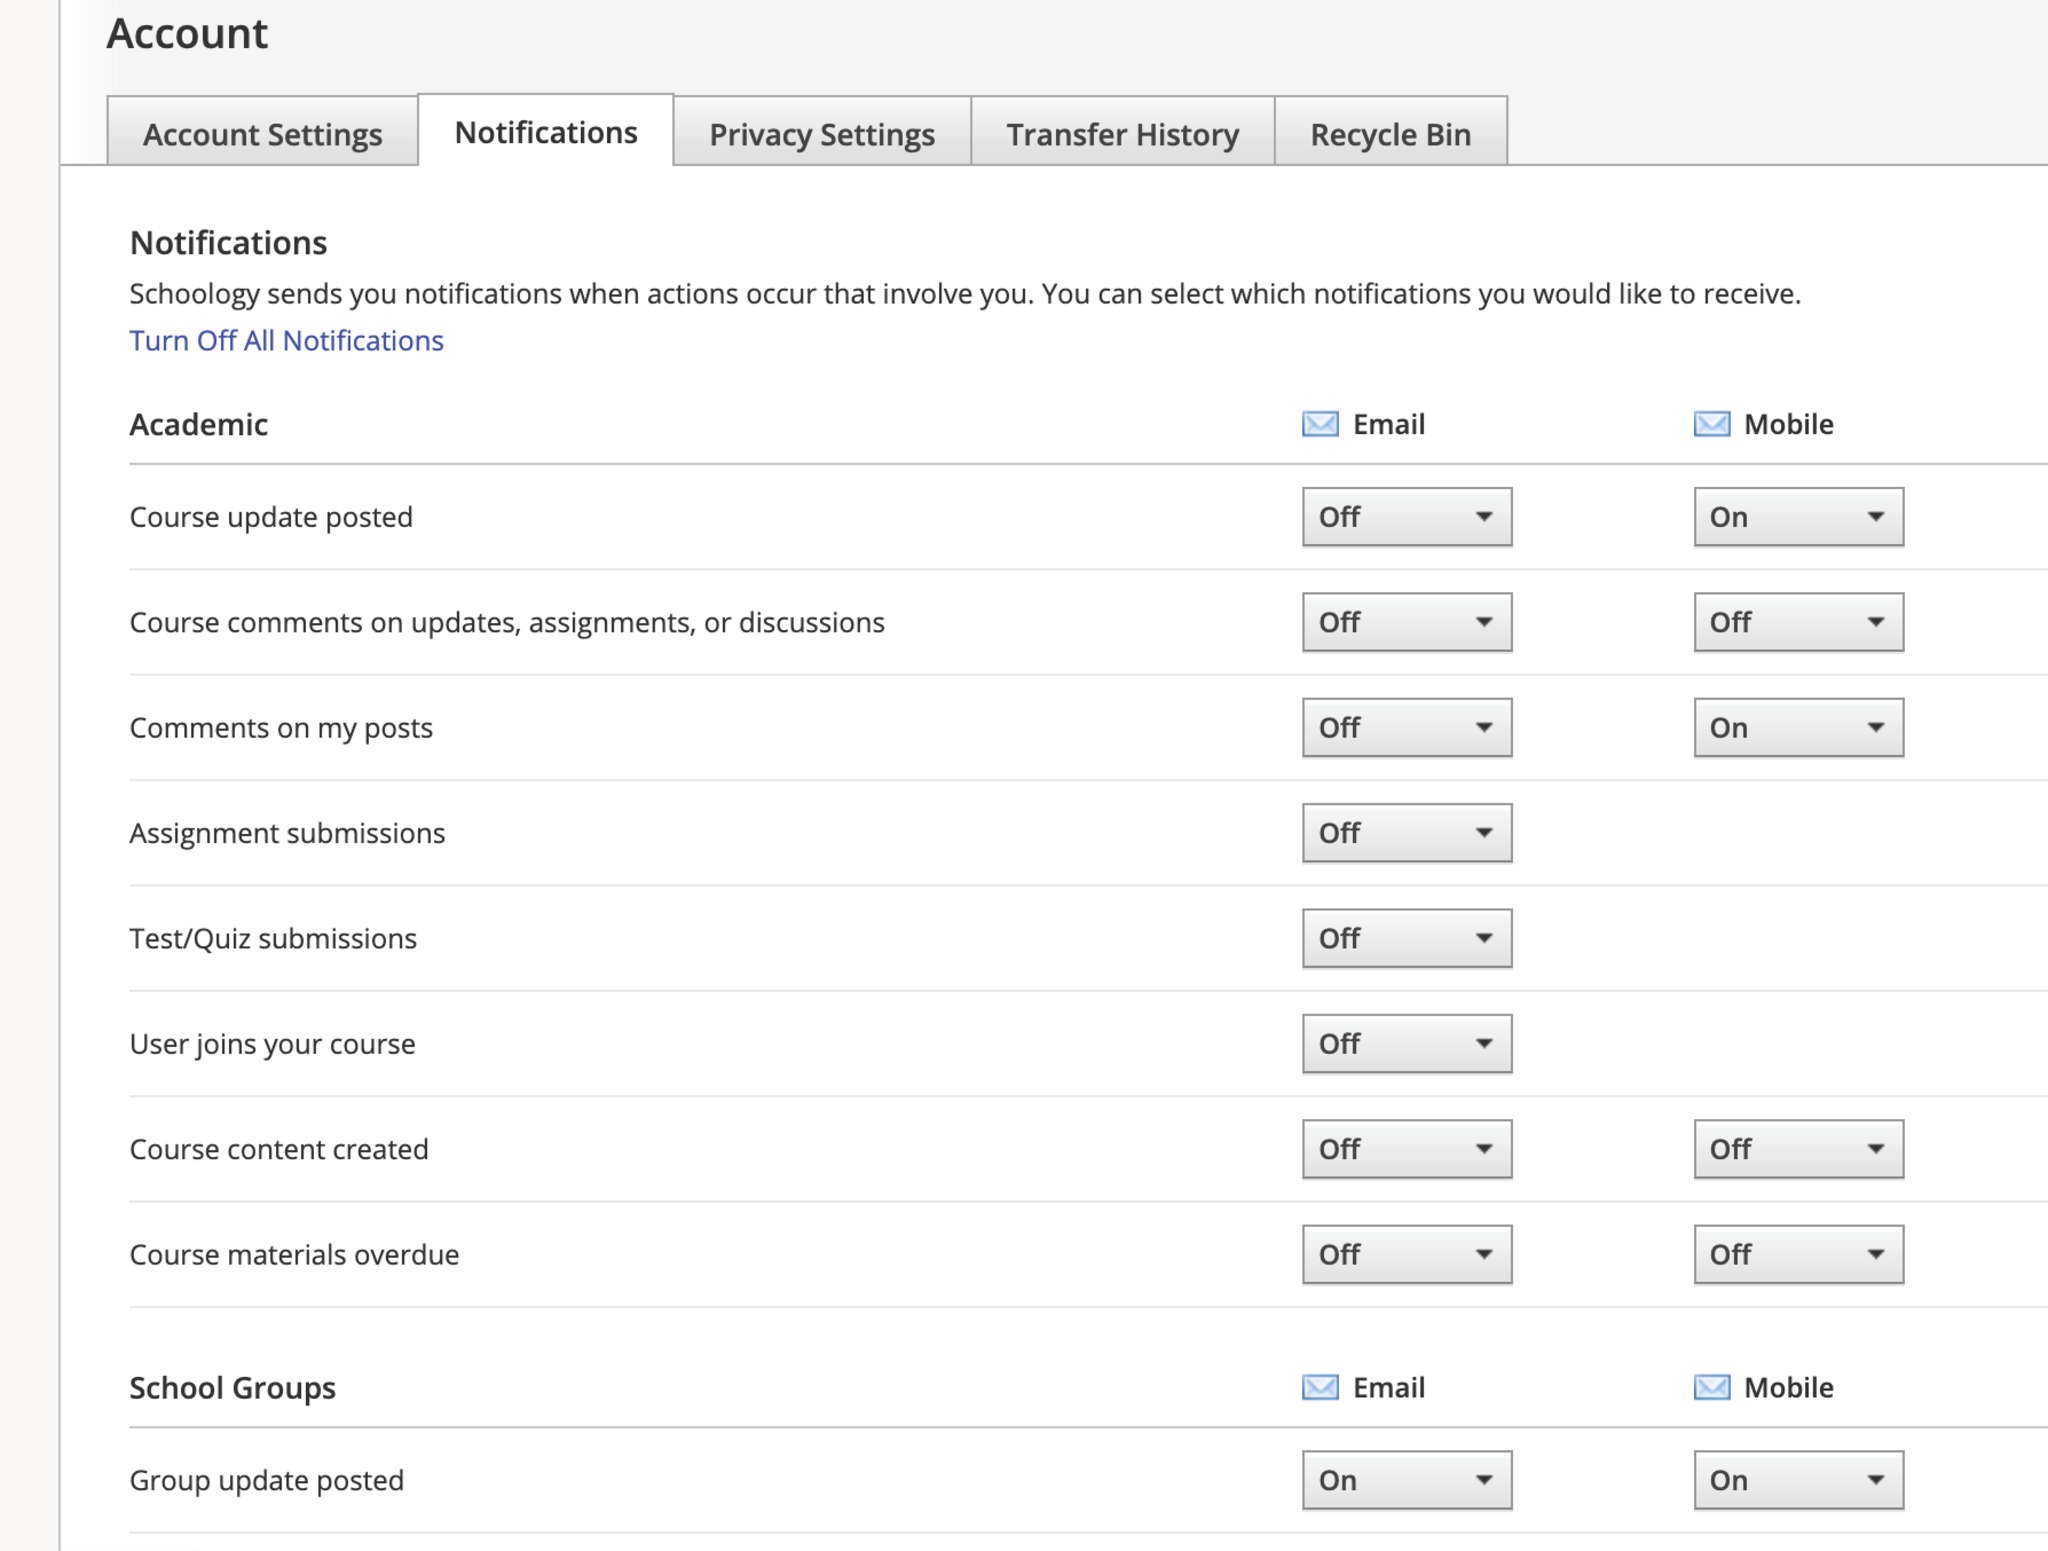Open the Recycle Bin tab
This screenshot has height=1551, width=2048.
coord(1390,134)
